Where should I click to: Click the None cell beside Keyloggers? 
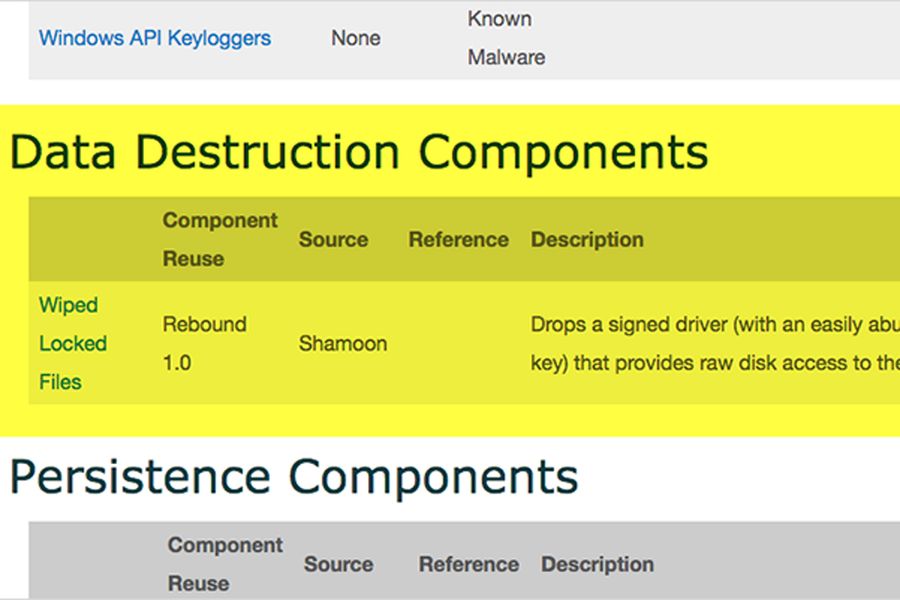pos(356,38)
